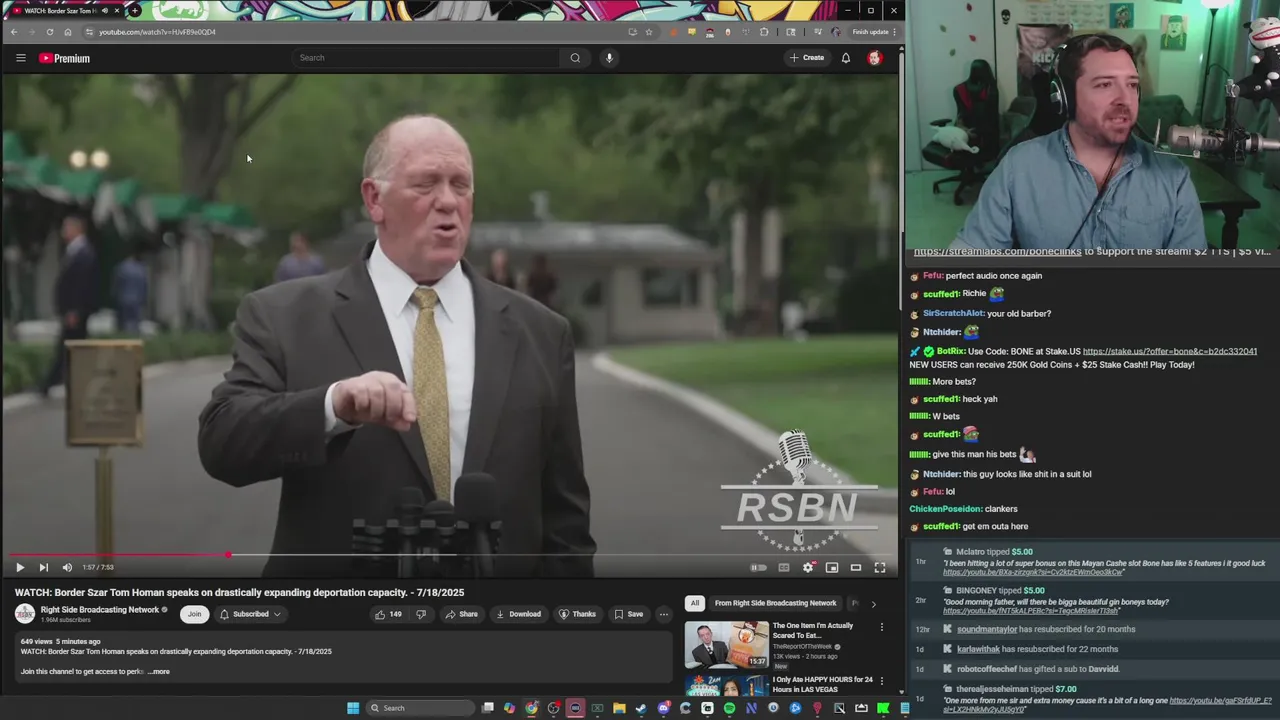This screenshot has width=1280, height=720.
Task: Focus the YouTube search box
Action: pyautogui.click(x=427, y=58)
